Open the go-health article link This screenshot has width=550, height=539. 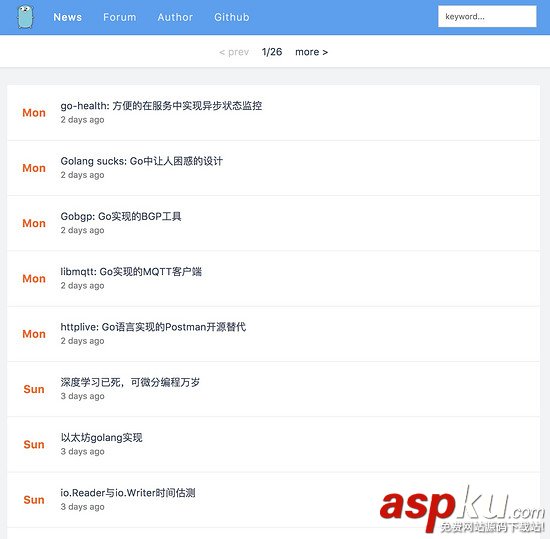tap(161, 106)
